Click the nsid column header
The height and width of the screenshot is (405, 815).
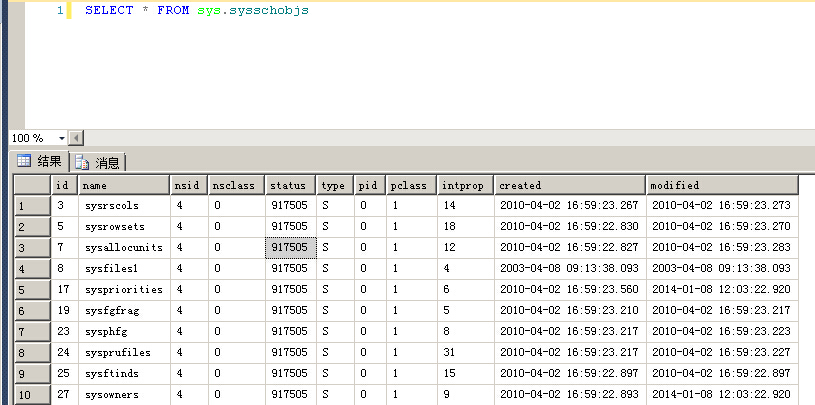point(189,185)
